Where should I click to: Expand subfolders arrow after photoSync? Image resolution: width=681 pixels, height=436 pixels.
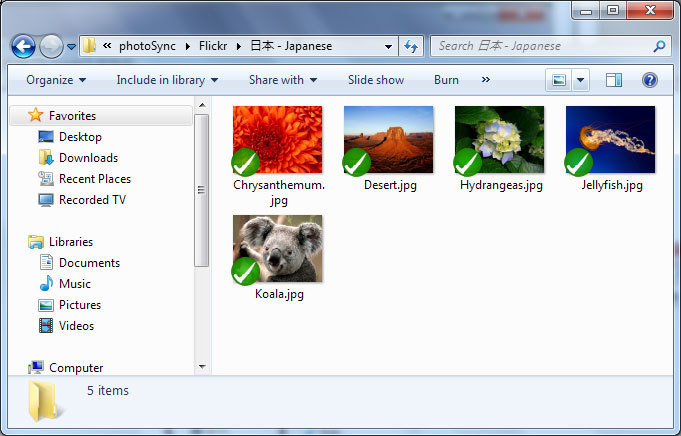[188, 46]
